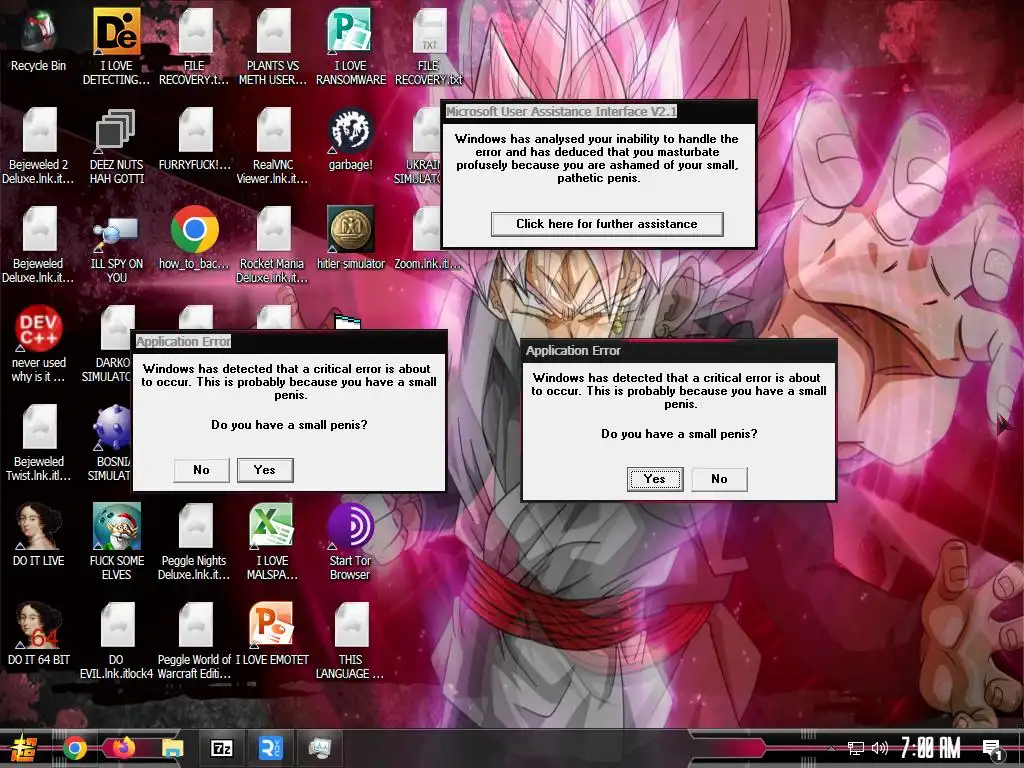This screenshot has height=768, width=1024.
Task: Open the RealVNC taskbar icon
Action: pos(270,748)
